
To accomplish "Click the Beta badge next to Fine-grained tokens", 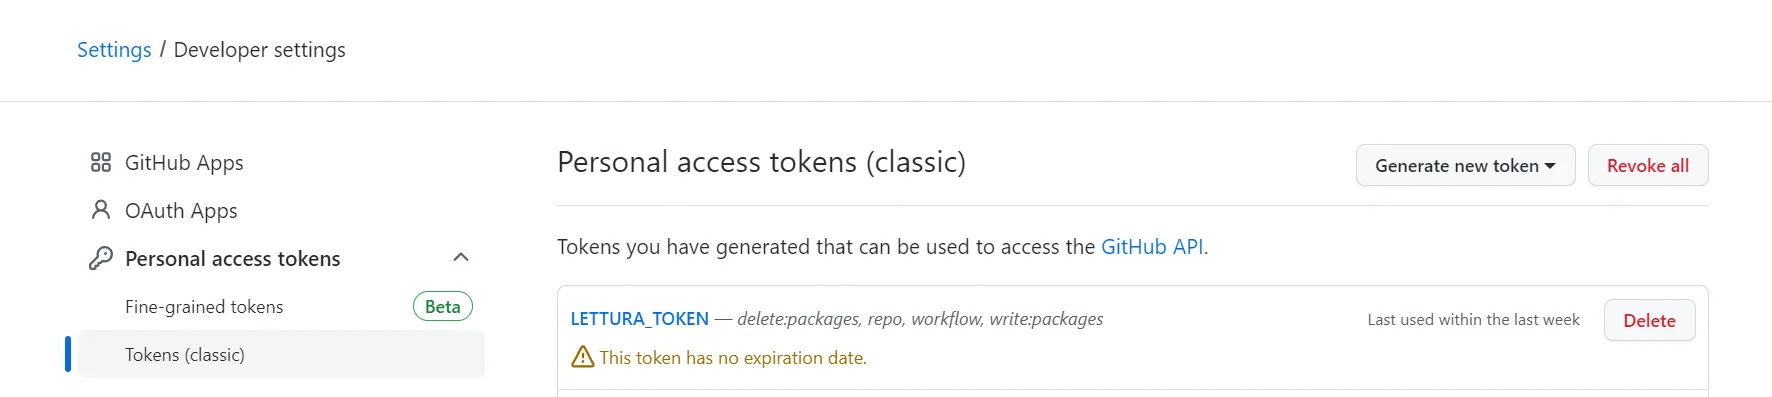I will (443, 307).
